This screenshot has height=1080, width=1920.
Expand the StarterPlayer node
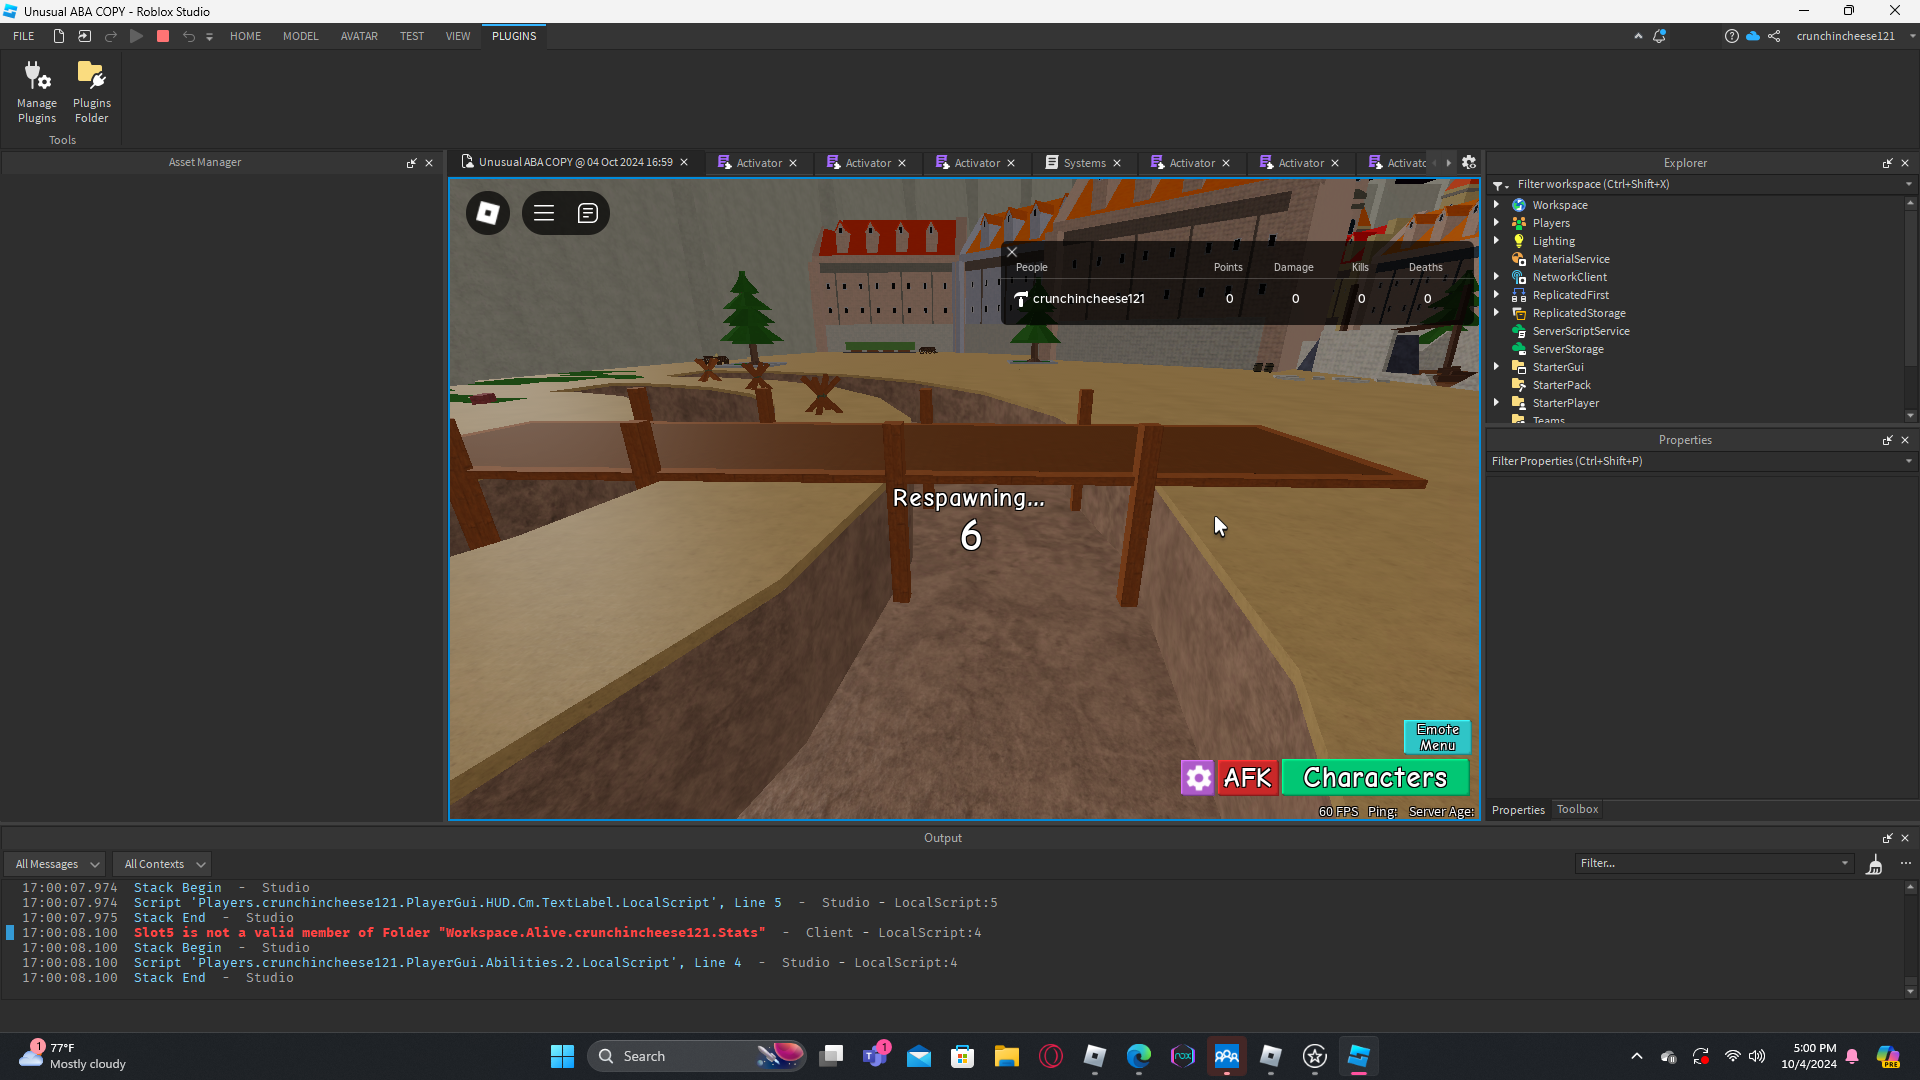(x=1497, y=402)
